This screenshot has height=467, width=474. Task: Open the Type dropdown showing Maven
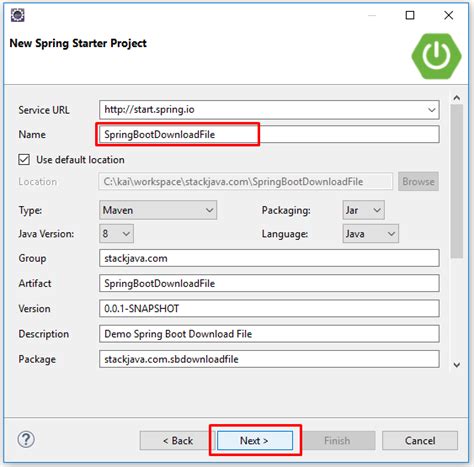click(x=158, y=210)
